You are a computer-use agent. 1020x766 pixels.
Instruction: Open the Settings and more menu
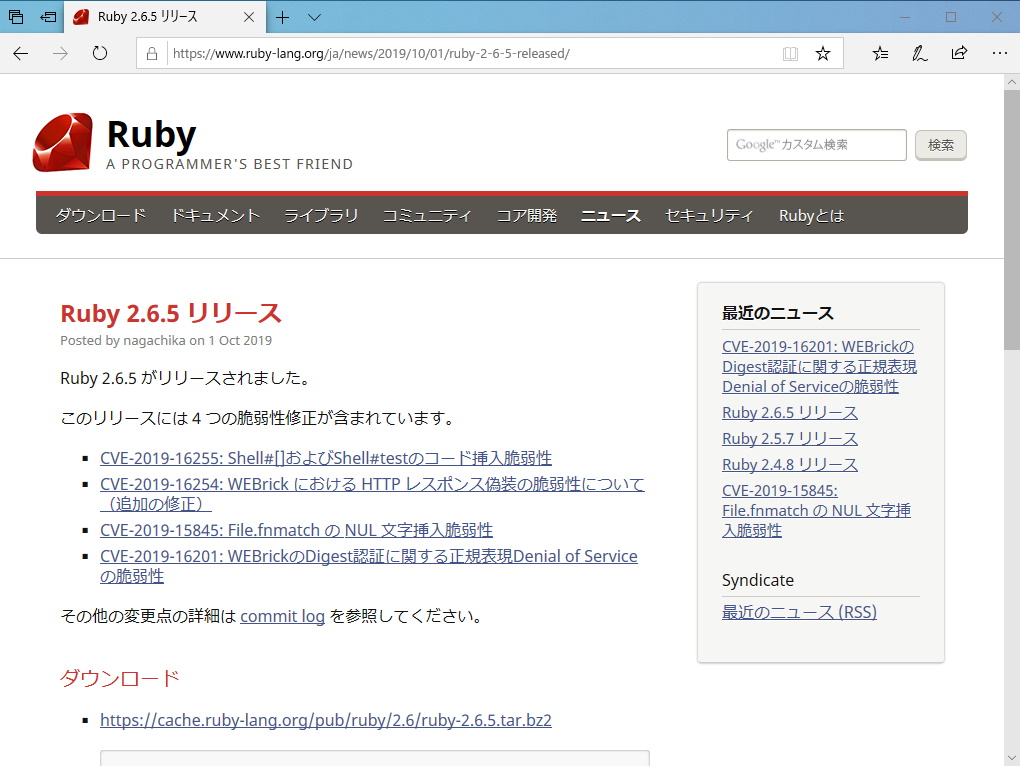click(x=999, y=54)
